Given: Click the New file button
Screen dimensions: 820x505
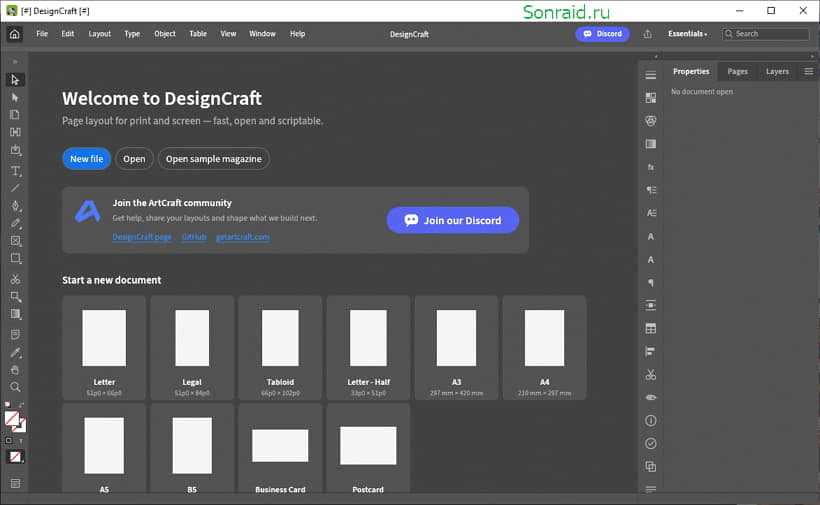Looking at the screenshot, I should (x=86, y=159).
